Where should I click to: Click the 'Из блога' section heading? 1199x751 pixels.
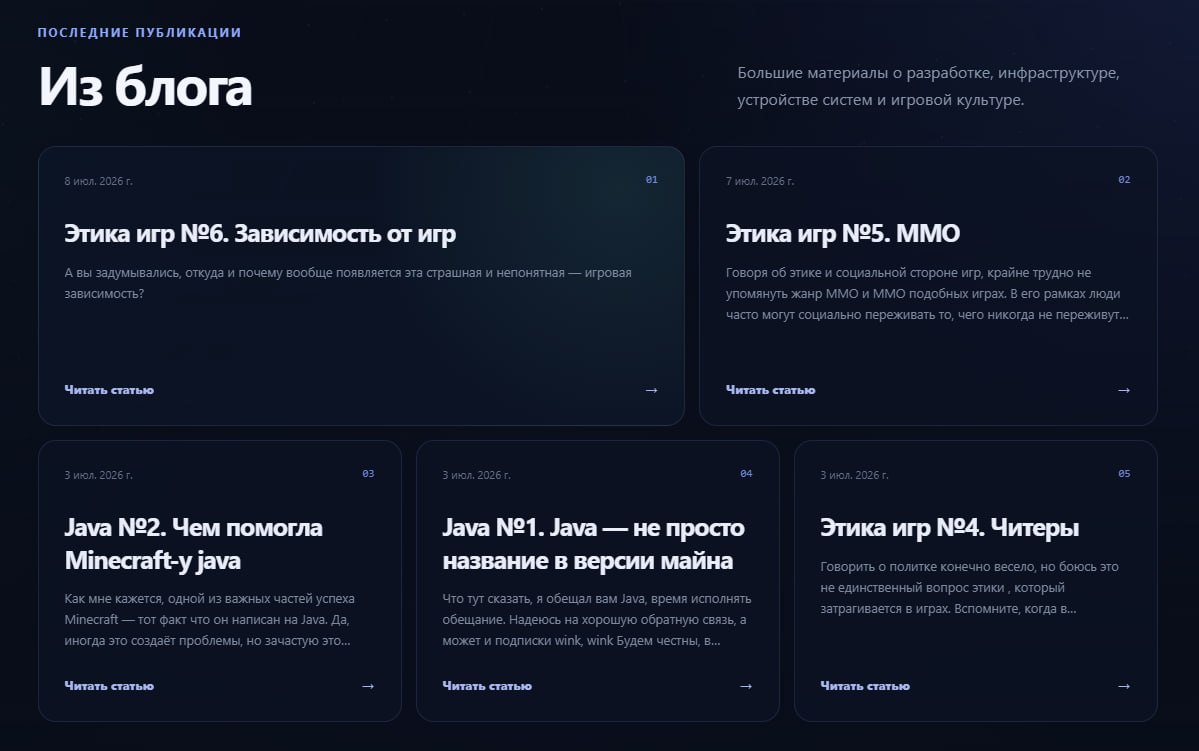tap(145, 86)
